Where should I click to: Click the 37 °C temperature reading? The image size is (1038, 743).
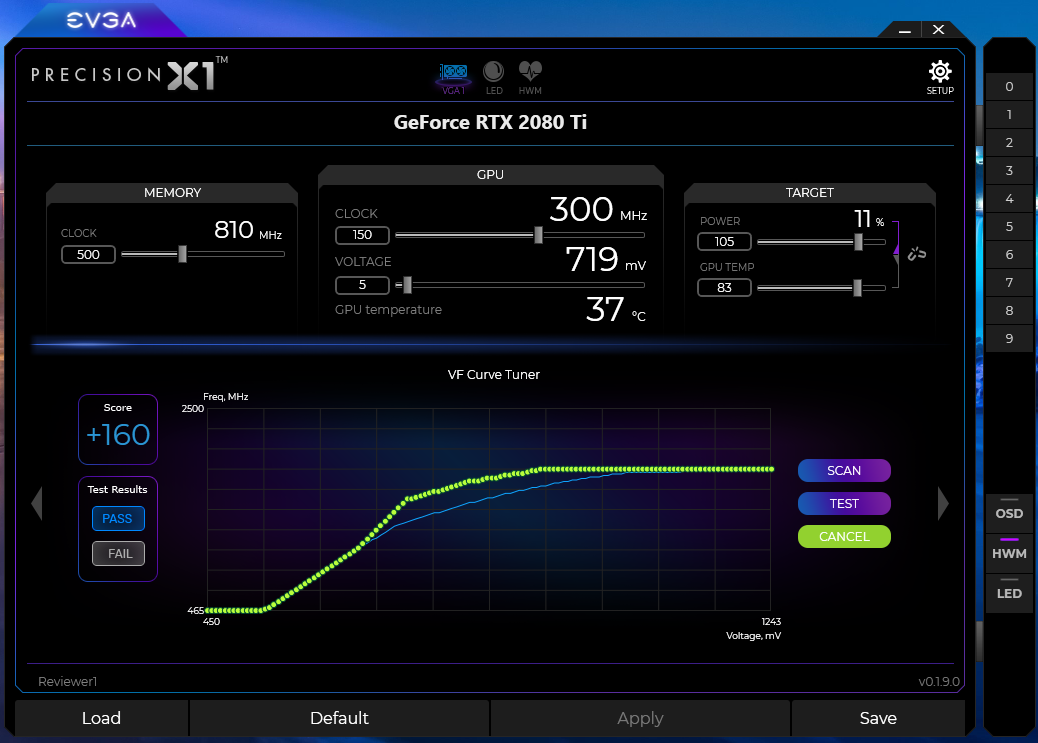pyautogui.click(x=616, y=309)
